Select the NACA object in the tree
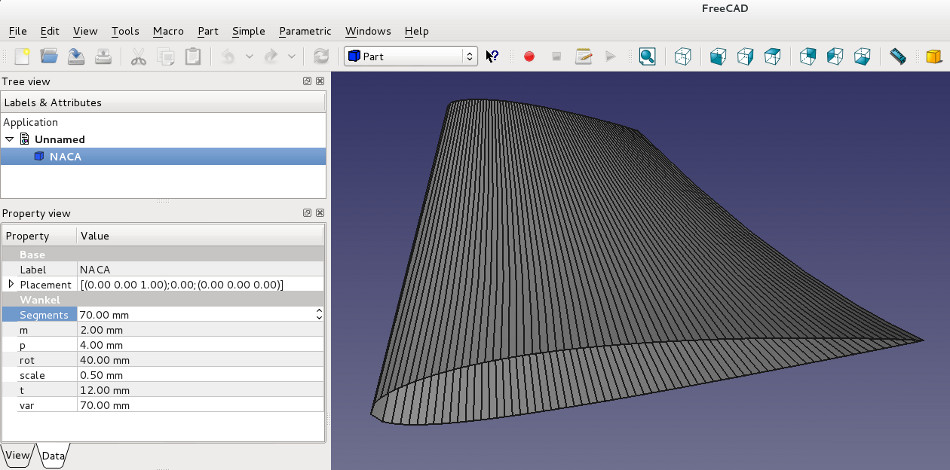 (163, 156)
